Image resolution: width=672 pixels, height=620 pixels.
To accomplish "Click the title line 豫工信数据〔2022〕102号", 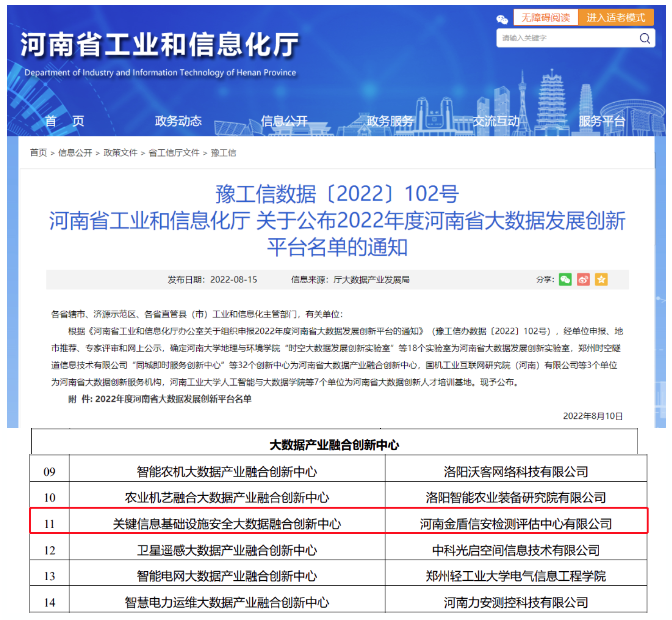I will point(337,194).
